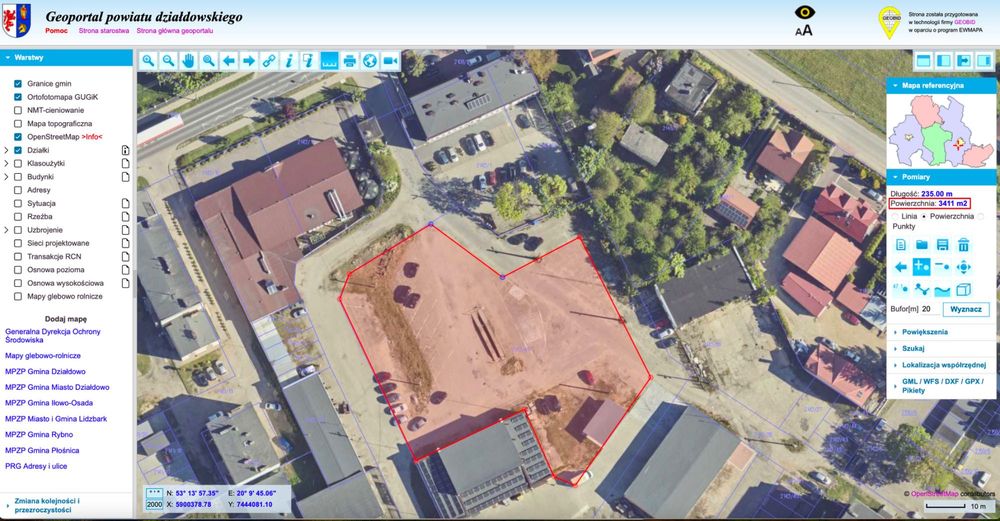
Task: Expand GML / WFS / DXF / GPX section
Action: (x=940, y=386)
